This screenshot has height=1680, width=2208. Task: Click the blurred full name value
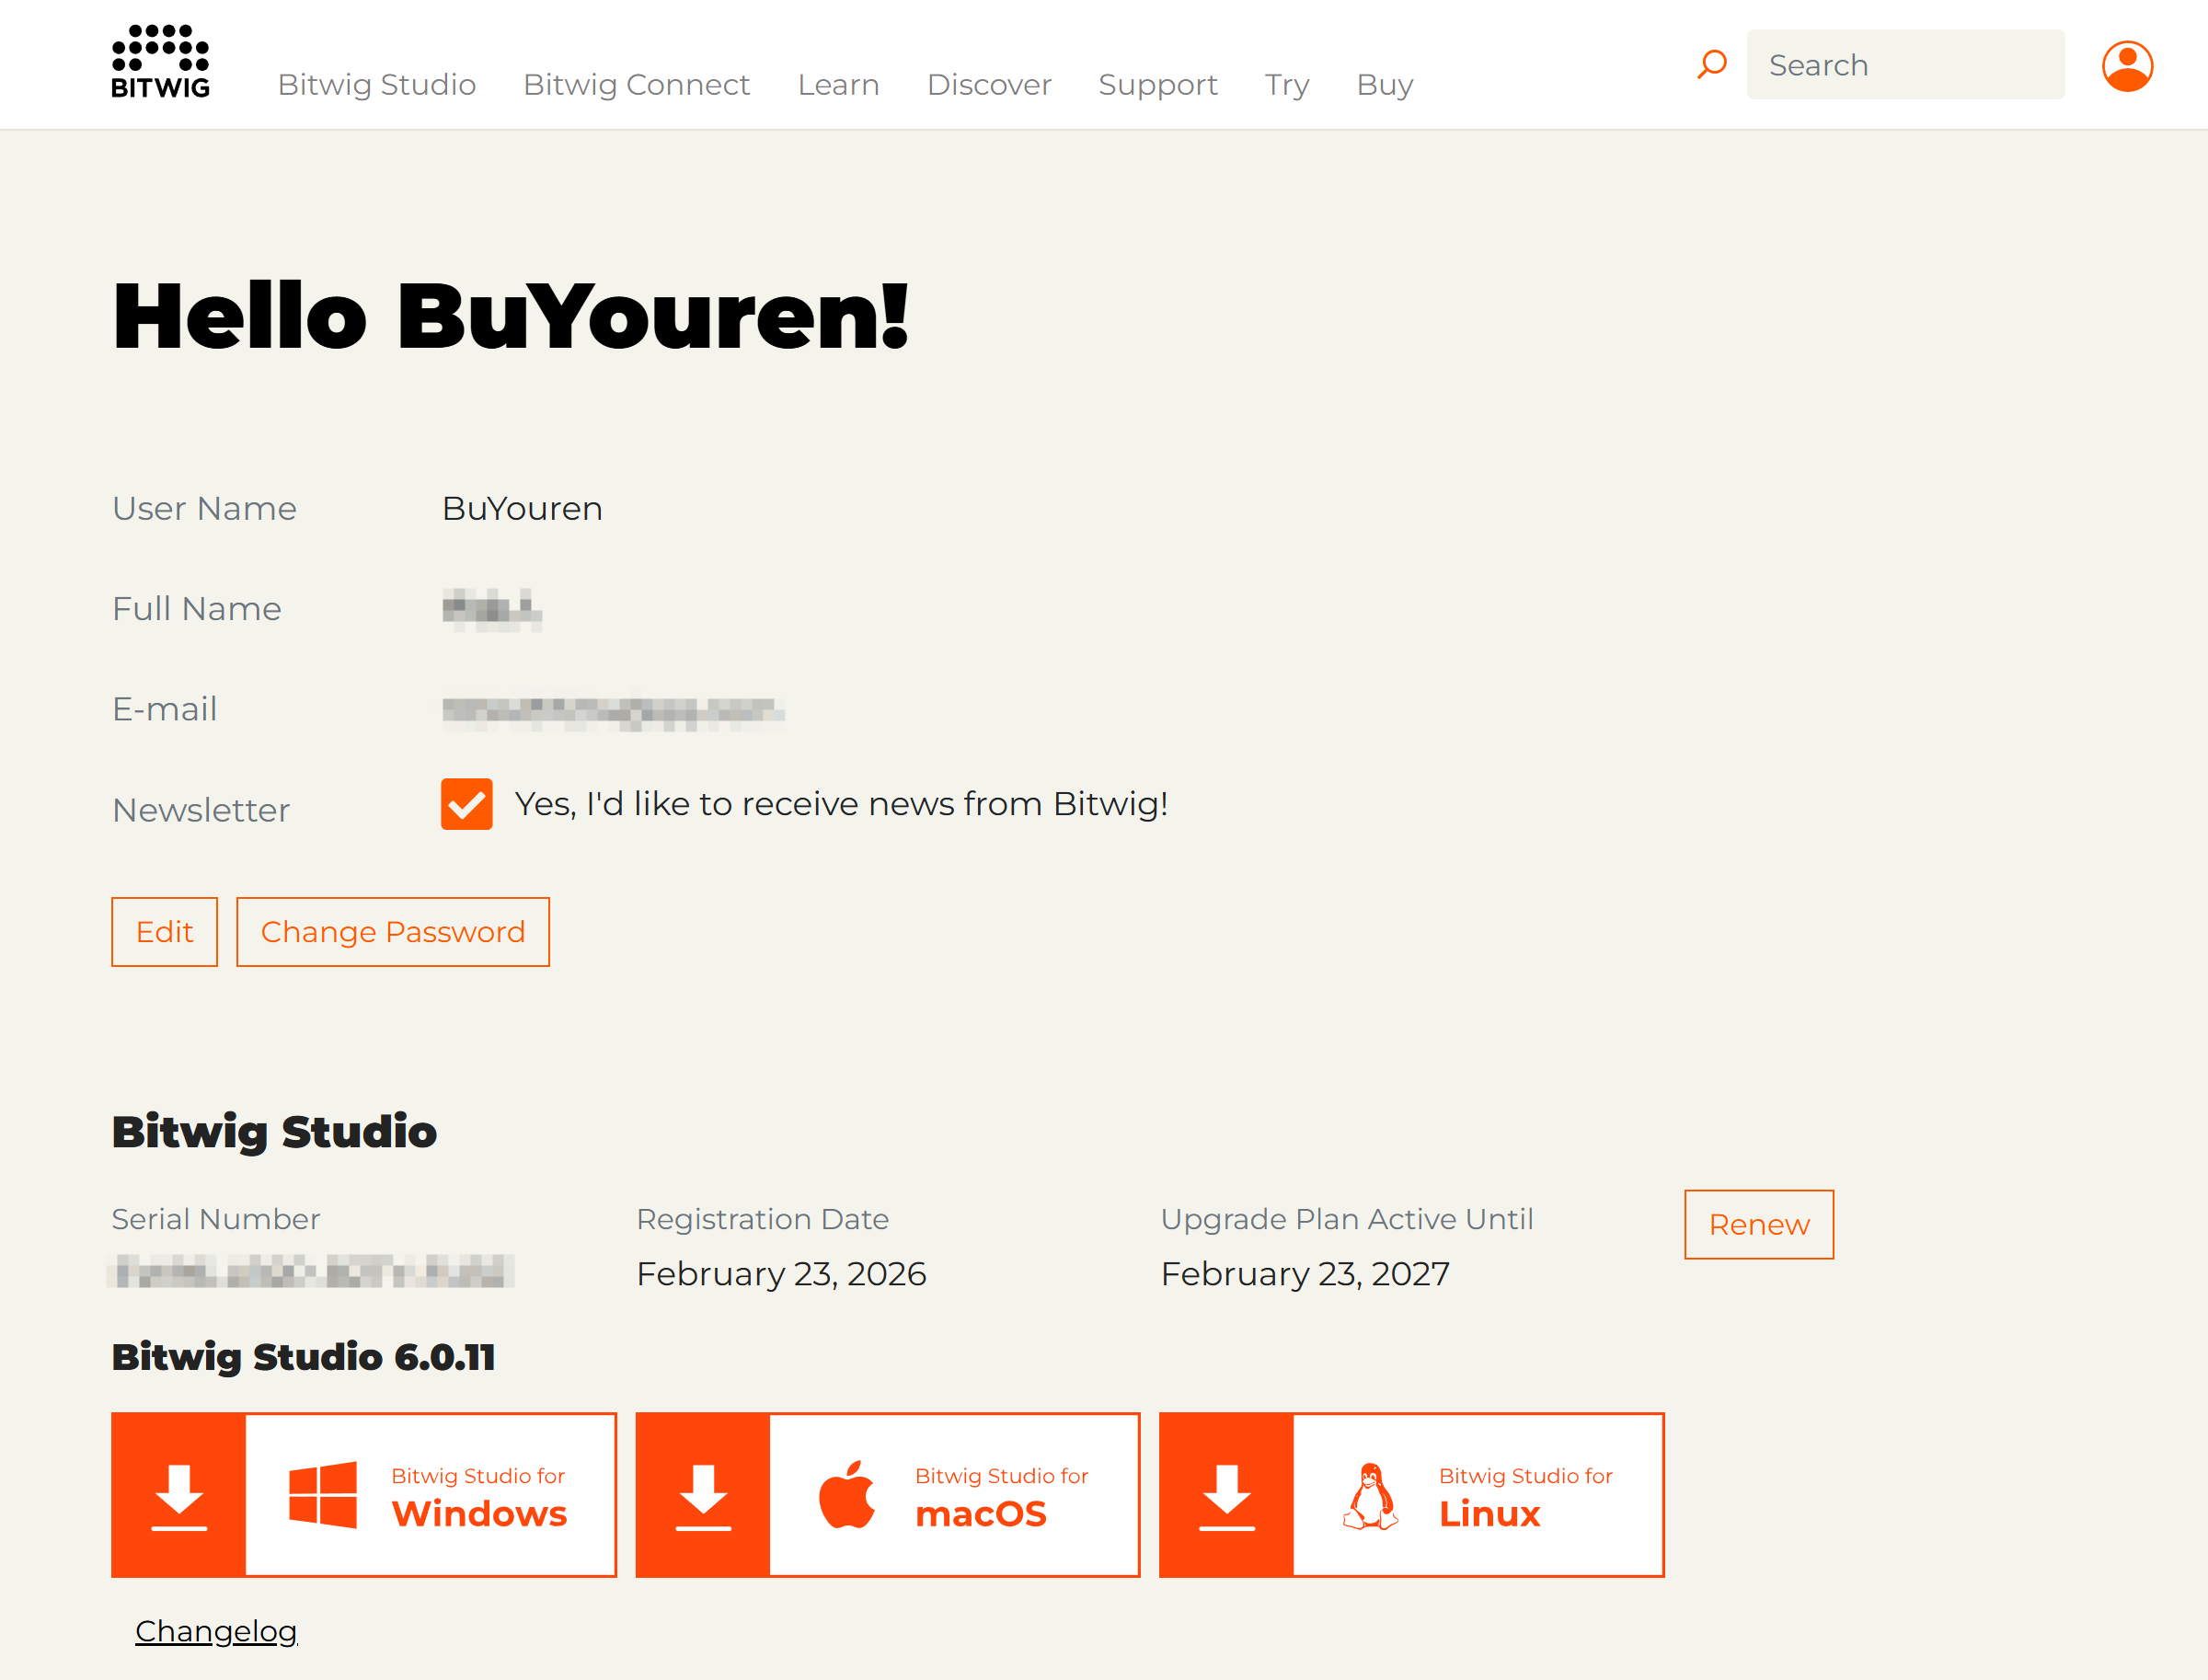point(492,609)
